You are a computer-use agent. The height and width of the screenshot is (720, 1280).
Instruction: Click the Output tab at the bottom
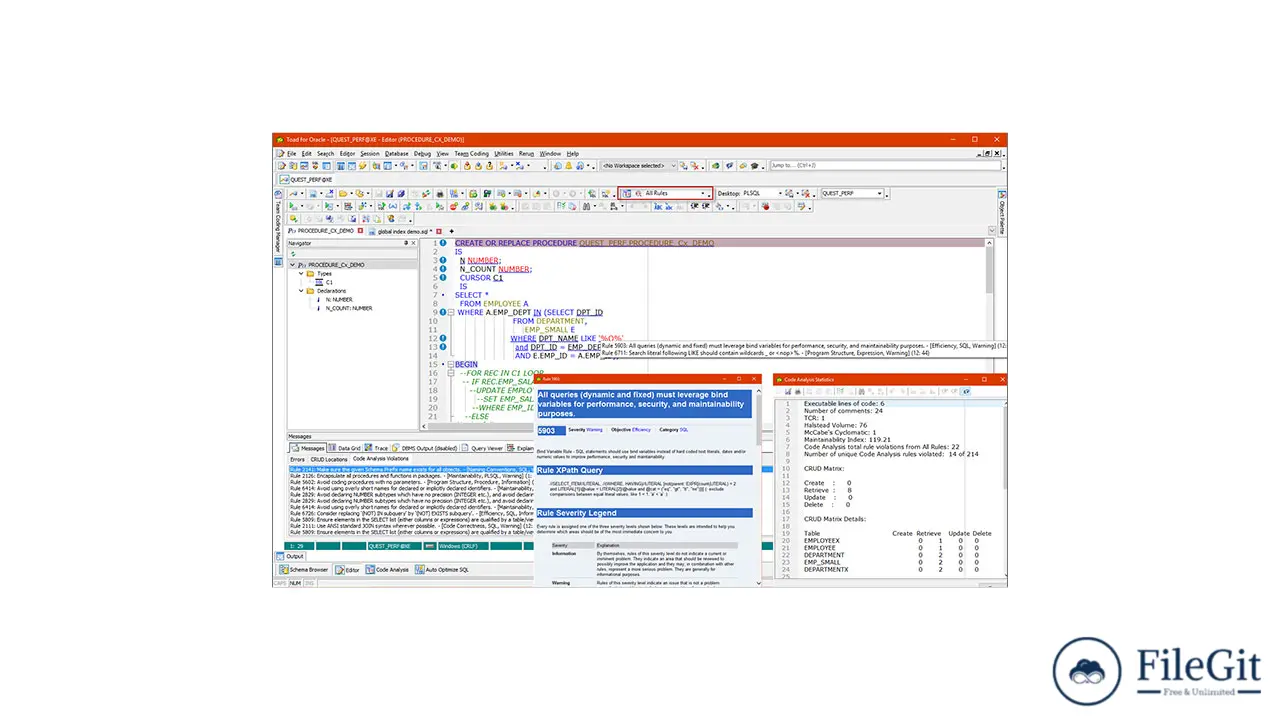[x=292, y=556]
